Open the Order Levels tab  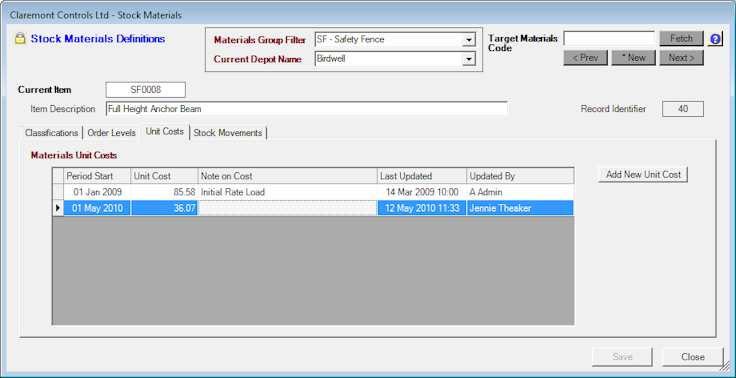112,133
